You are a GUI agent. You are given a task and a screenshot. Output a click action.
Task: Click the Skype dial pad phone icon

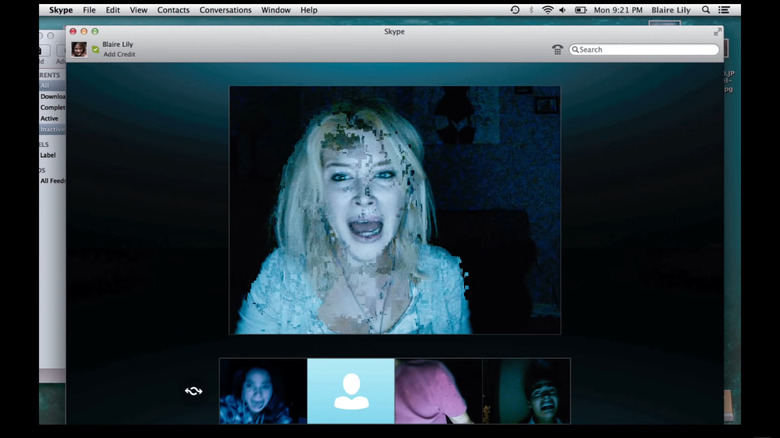coord(557,49)
